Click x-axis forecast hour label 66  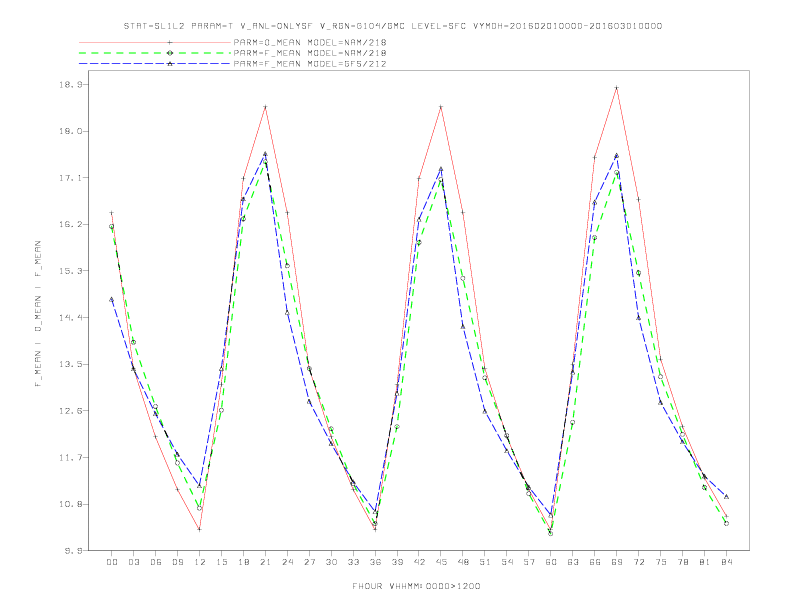pos(595,562)
